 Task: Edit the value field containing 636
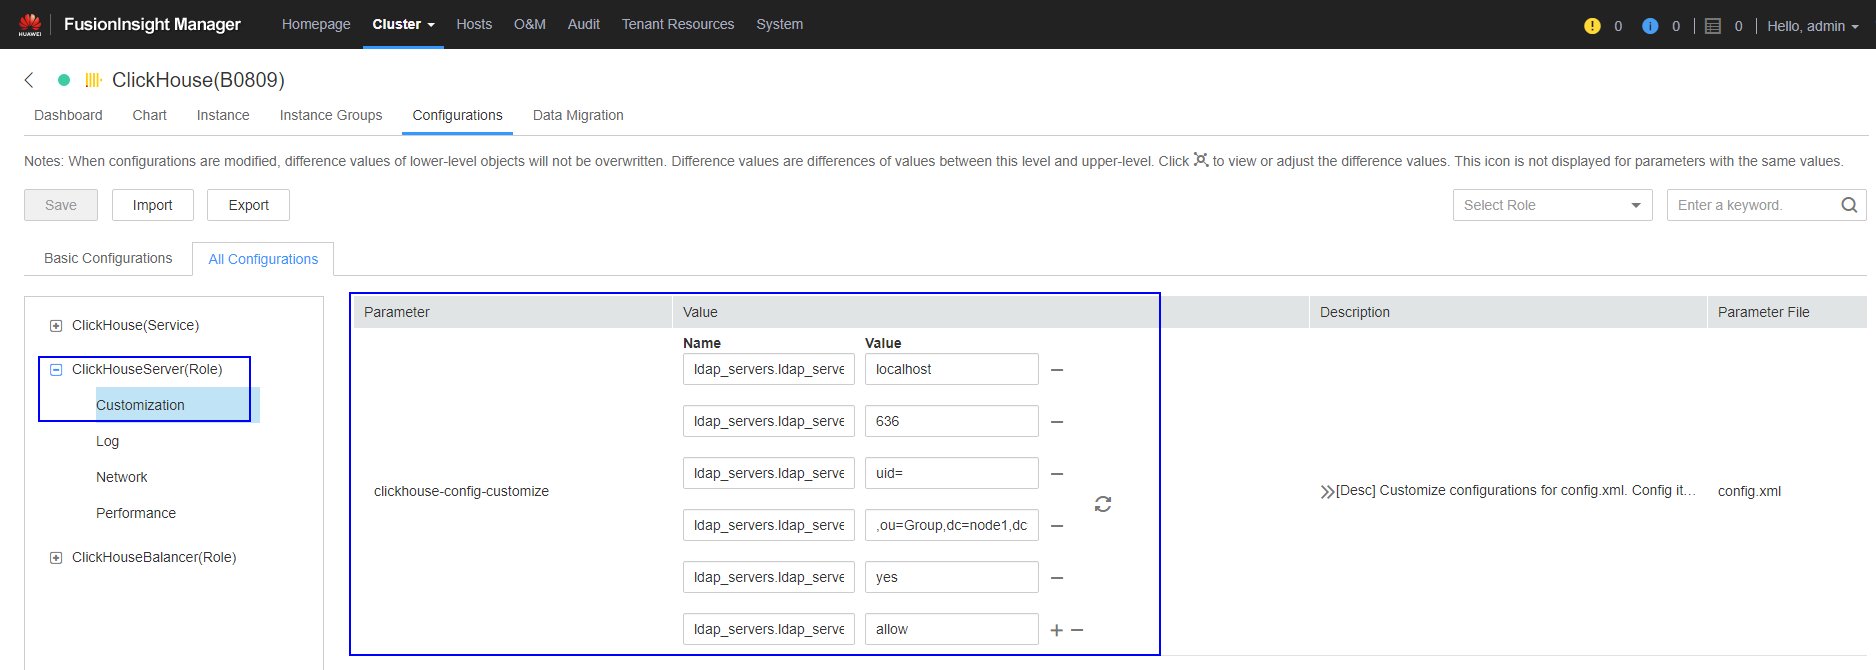tap(951, 421)
